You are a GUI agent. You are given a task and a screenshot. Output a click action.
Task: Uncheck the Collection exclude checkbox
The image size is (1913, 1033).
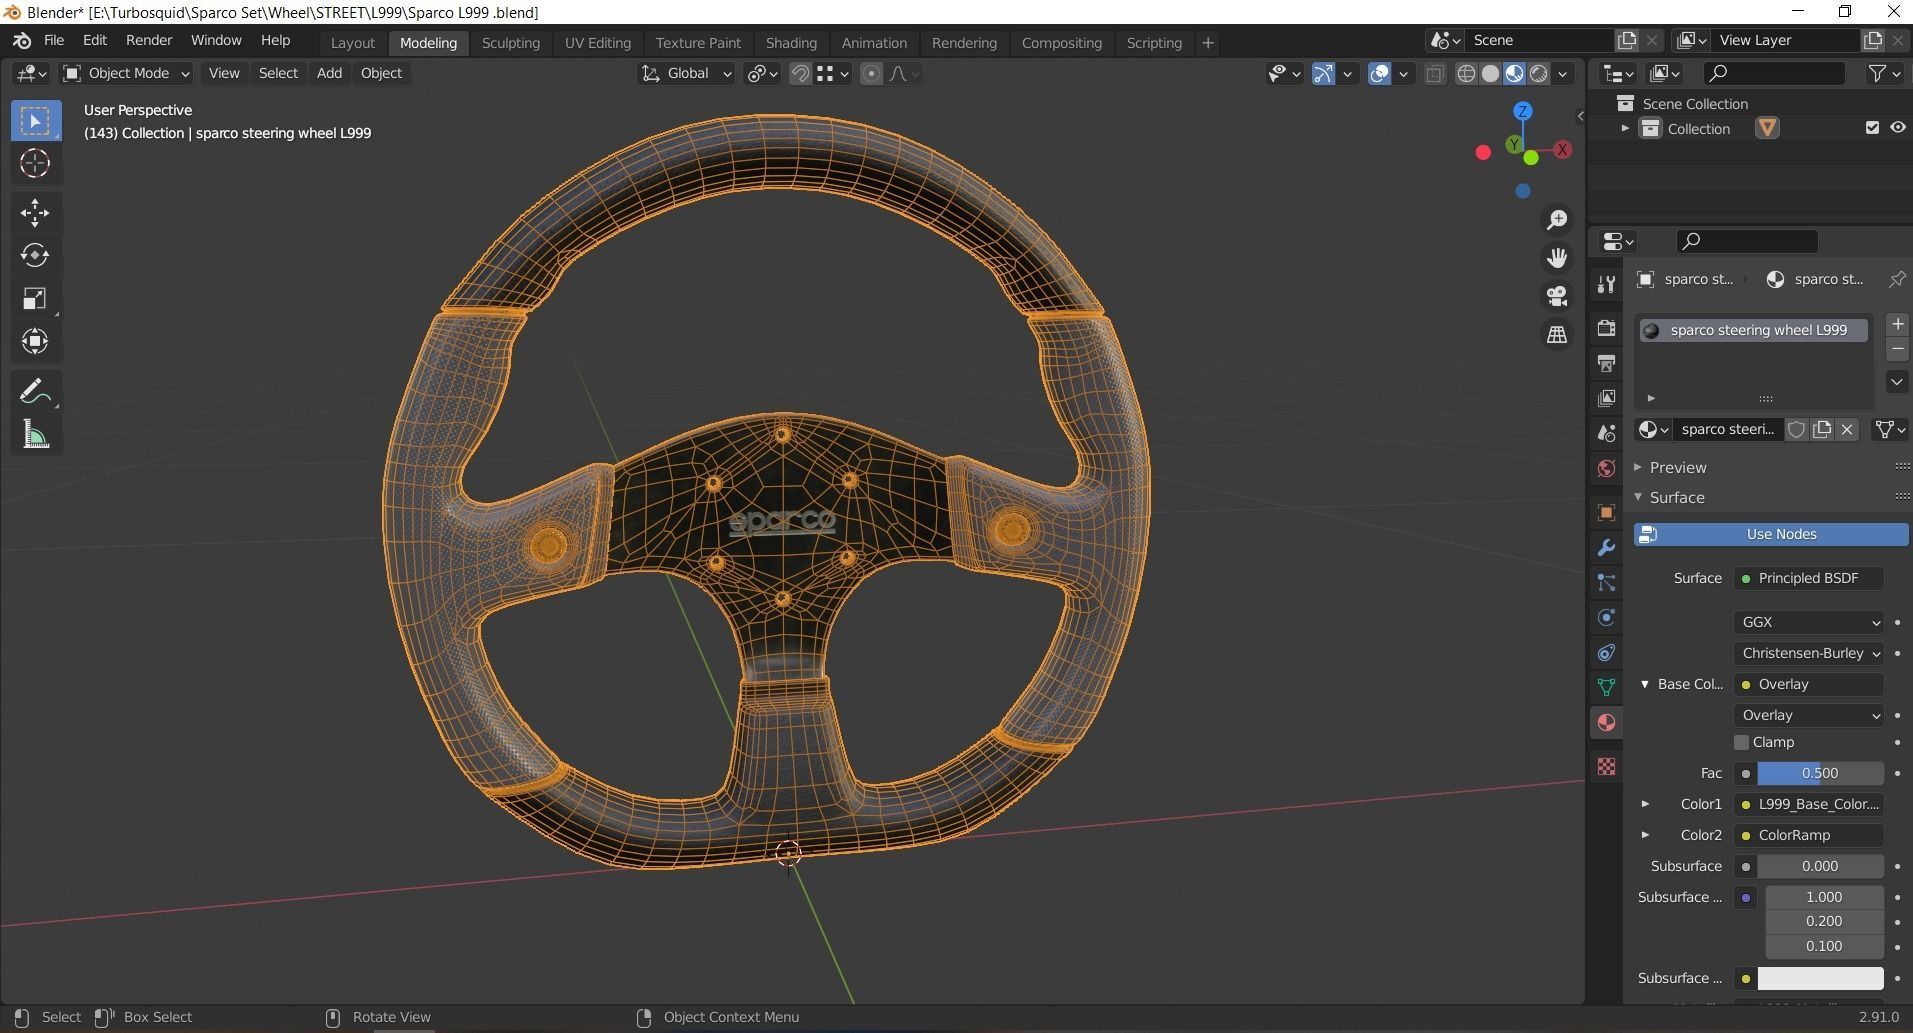tap(1872, 128)
